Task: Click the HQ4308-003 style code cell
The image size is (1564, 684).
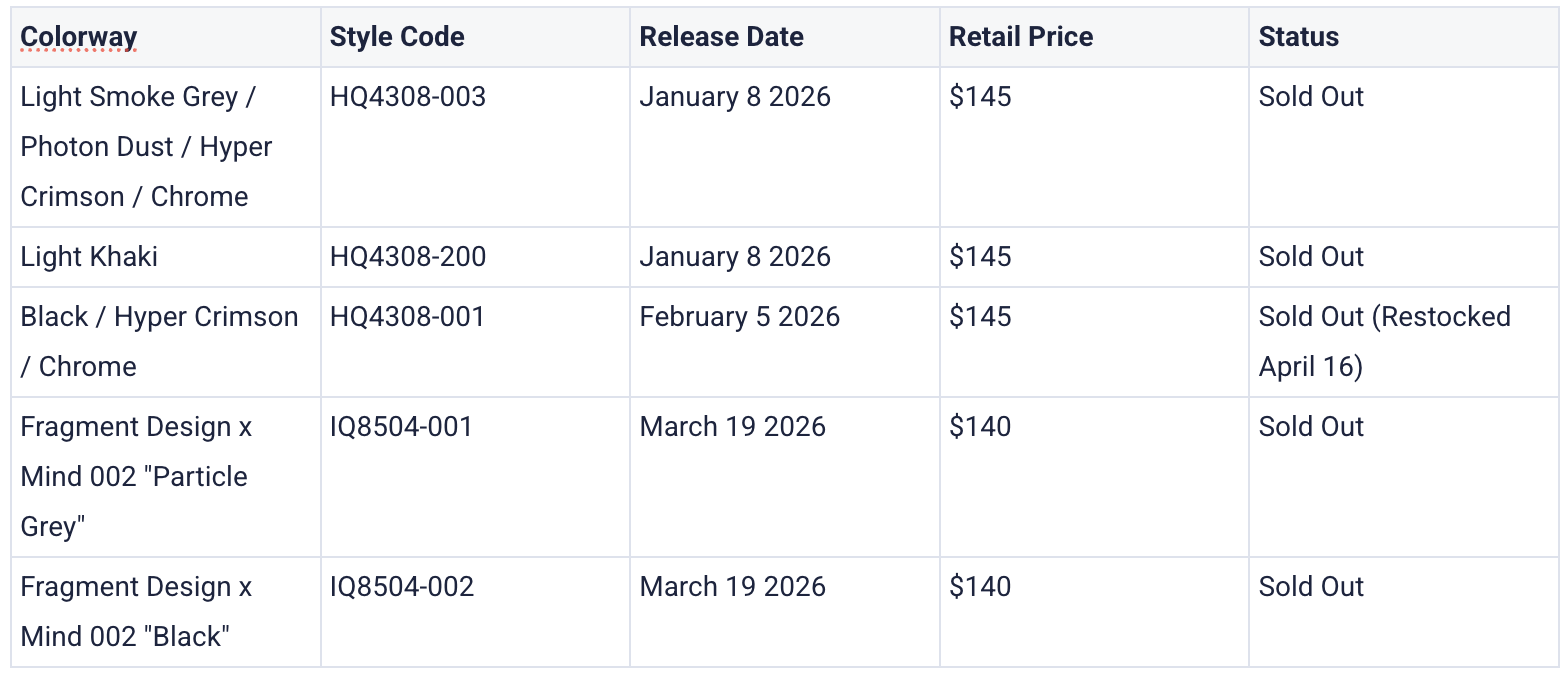Action: pyautogui.click(x=408, y=97)
